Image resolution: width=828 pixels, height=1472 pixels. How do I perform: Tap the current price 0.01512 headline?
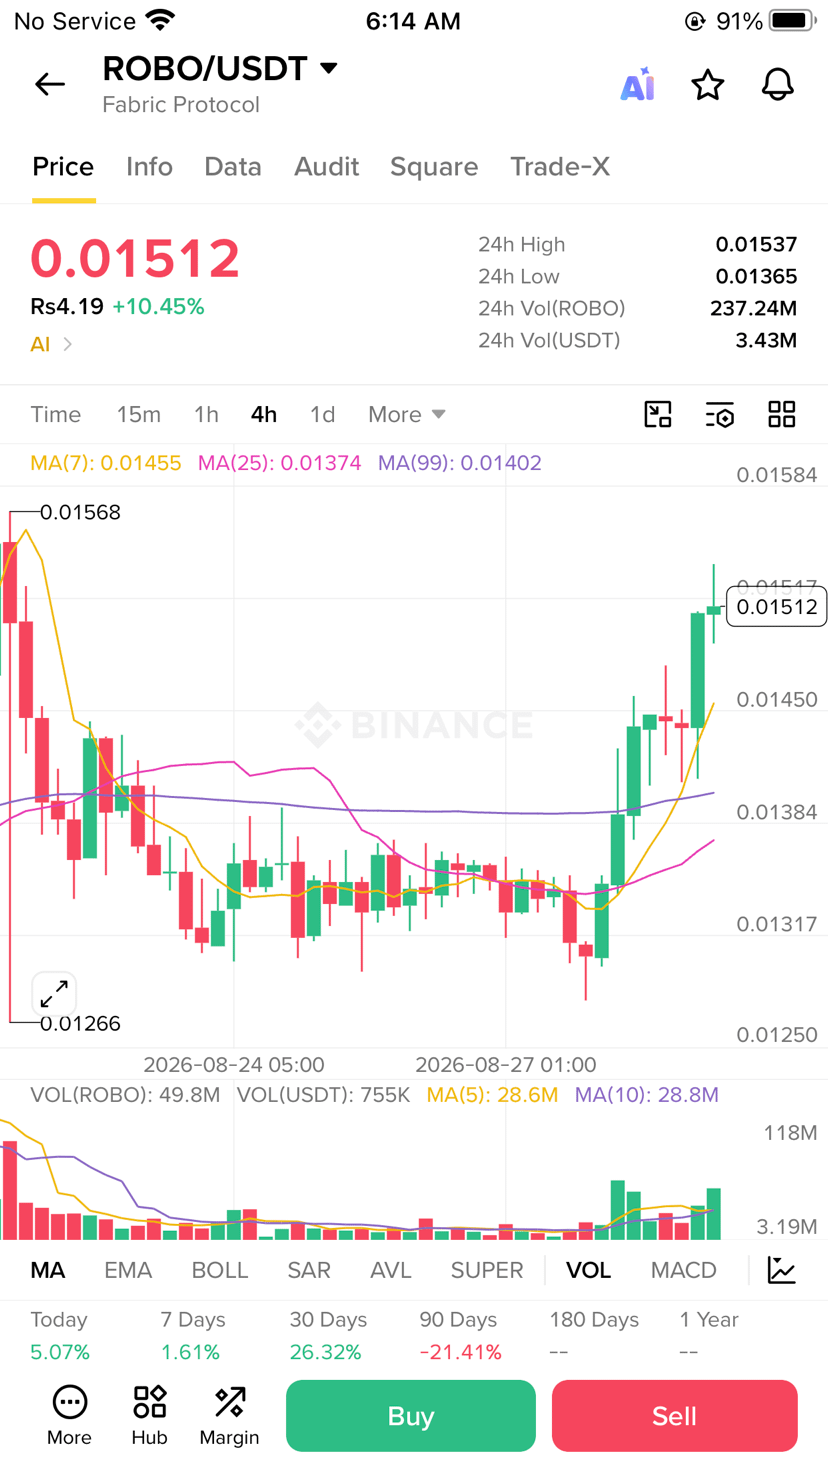tap(135, 258)
